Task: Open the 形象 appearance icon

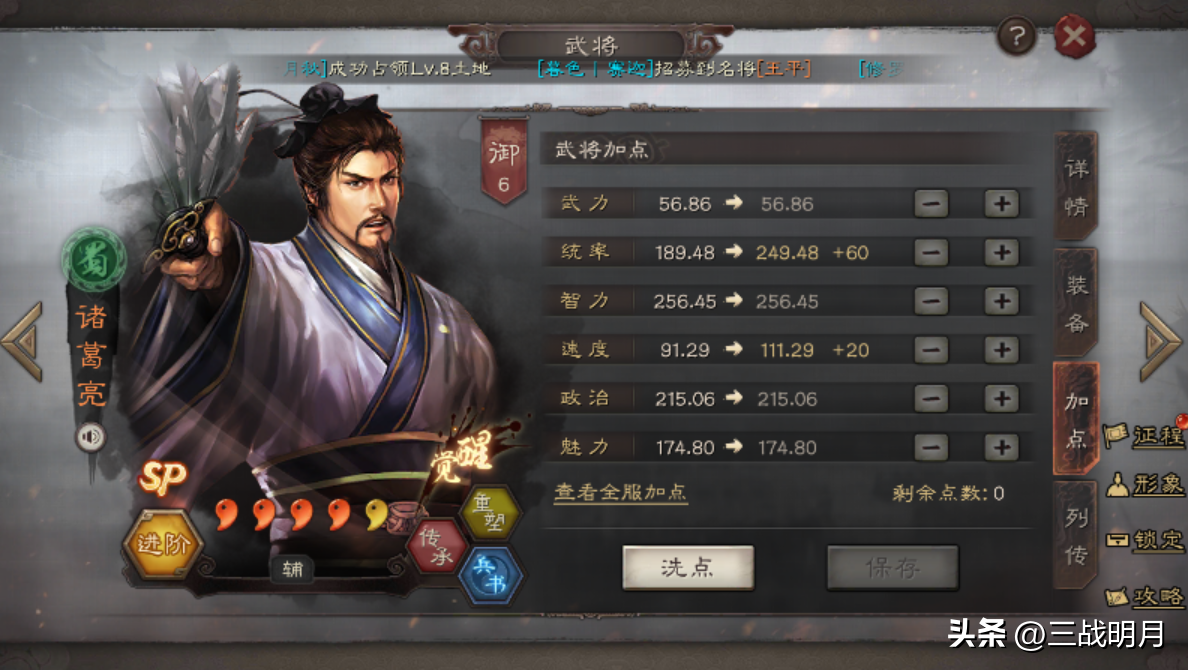Action: point(1144,484)
